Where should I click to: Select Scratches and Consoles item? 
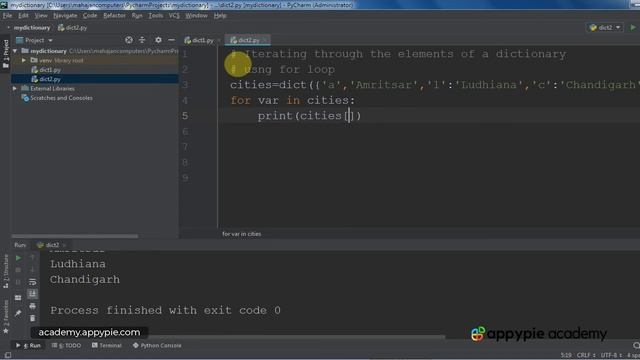click(57, 98)
